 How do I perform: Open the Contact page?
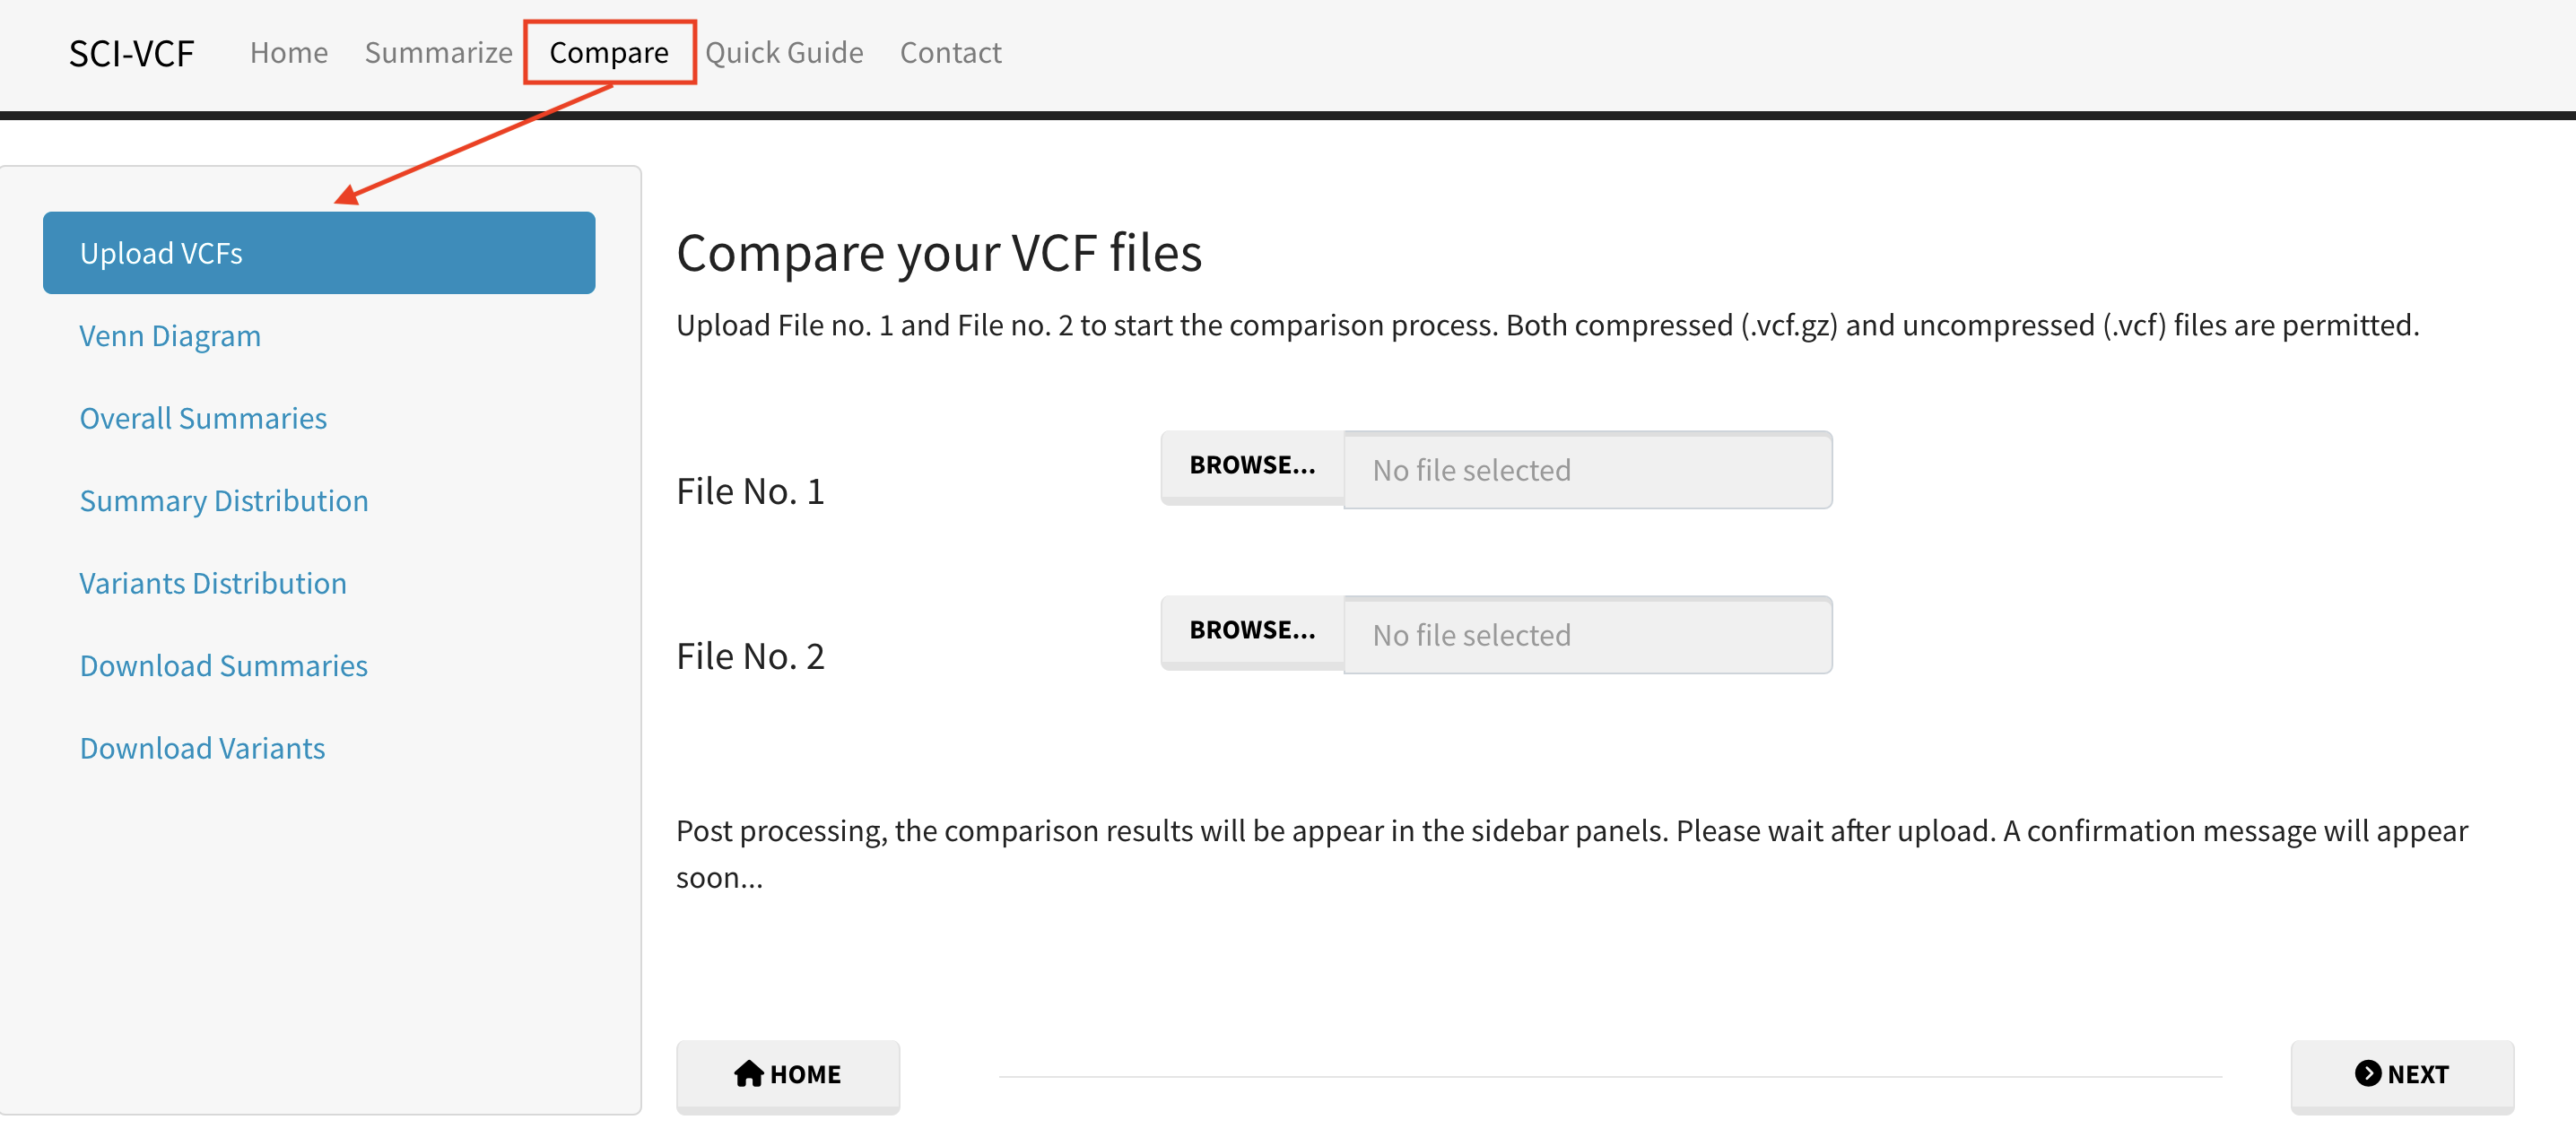[950, 53]
